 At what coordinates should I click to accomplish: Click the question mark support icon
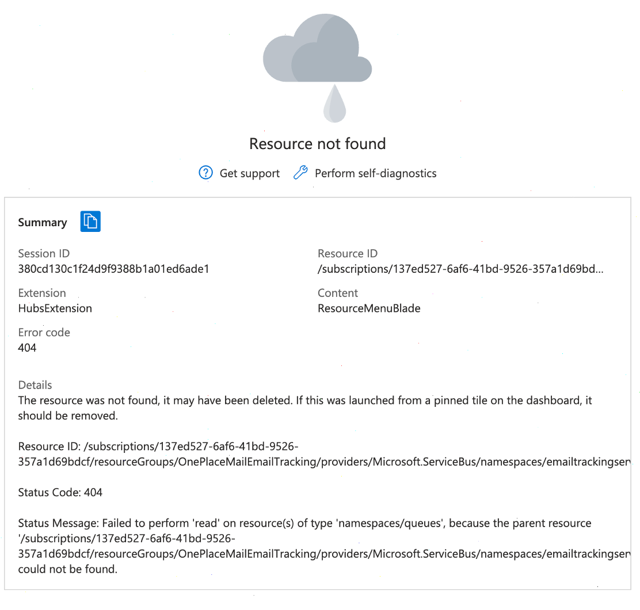point(206,173)
